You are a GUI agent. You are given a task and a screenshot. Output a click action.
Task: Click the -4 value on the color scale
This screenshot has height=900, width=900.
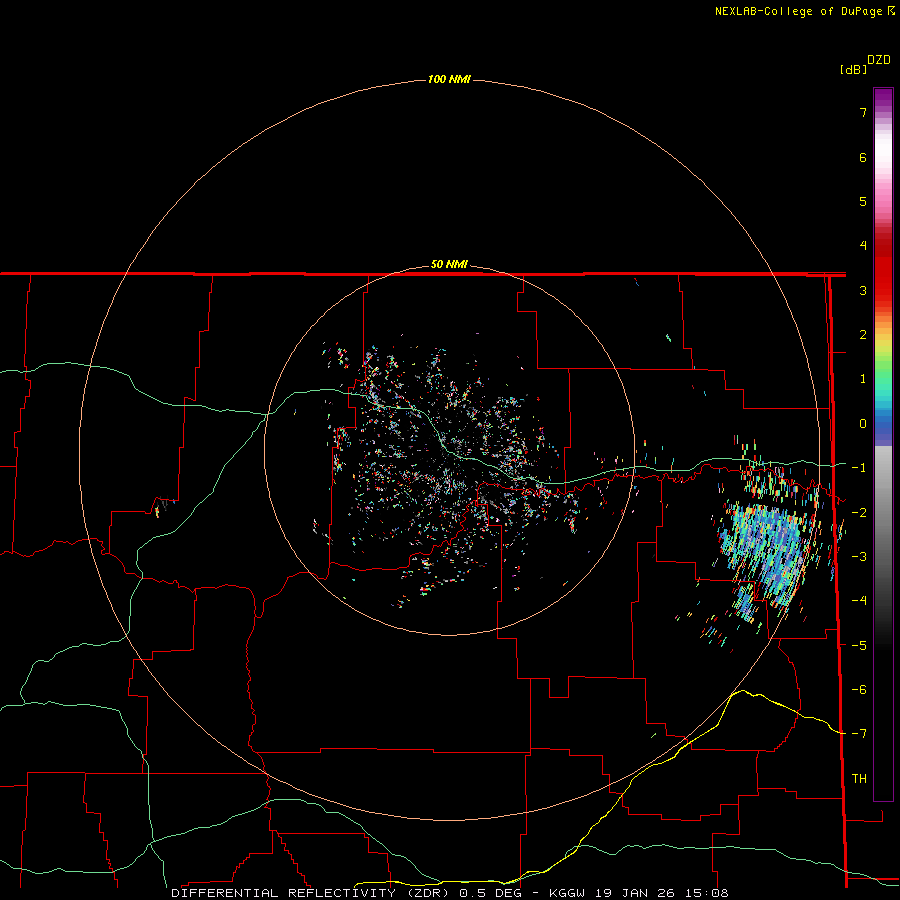[859, 601]
